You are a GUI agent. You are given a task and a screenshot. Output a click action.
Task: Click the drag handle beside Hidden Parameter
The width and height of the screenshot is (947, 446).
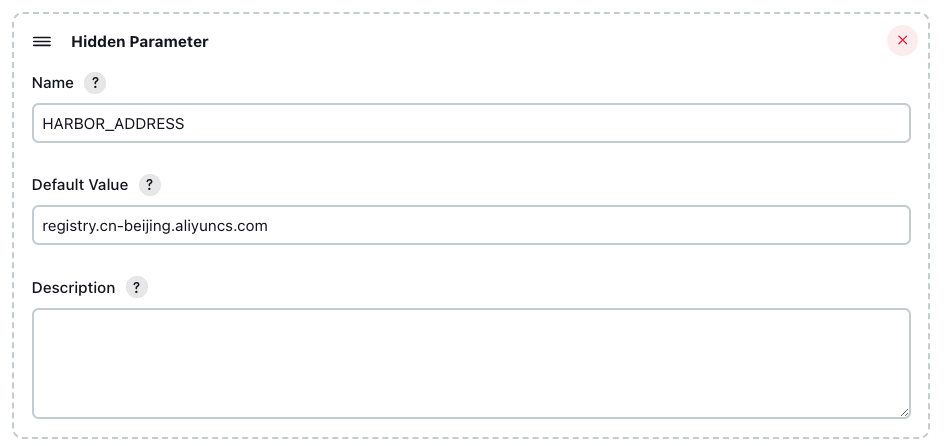pyautogui.click(x=42, y=42)
